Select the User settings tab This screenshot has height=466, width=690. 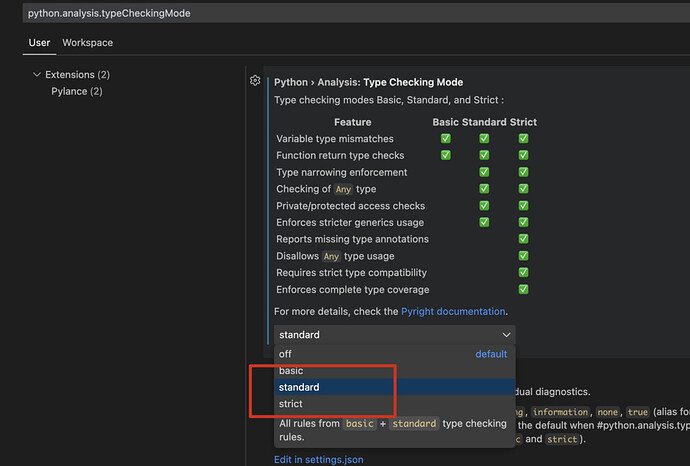coord(39,43)
